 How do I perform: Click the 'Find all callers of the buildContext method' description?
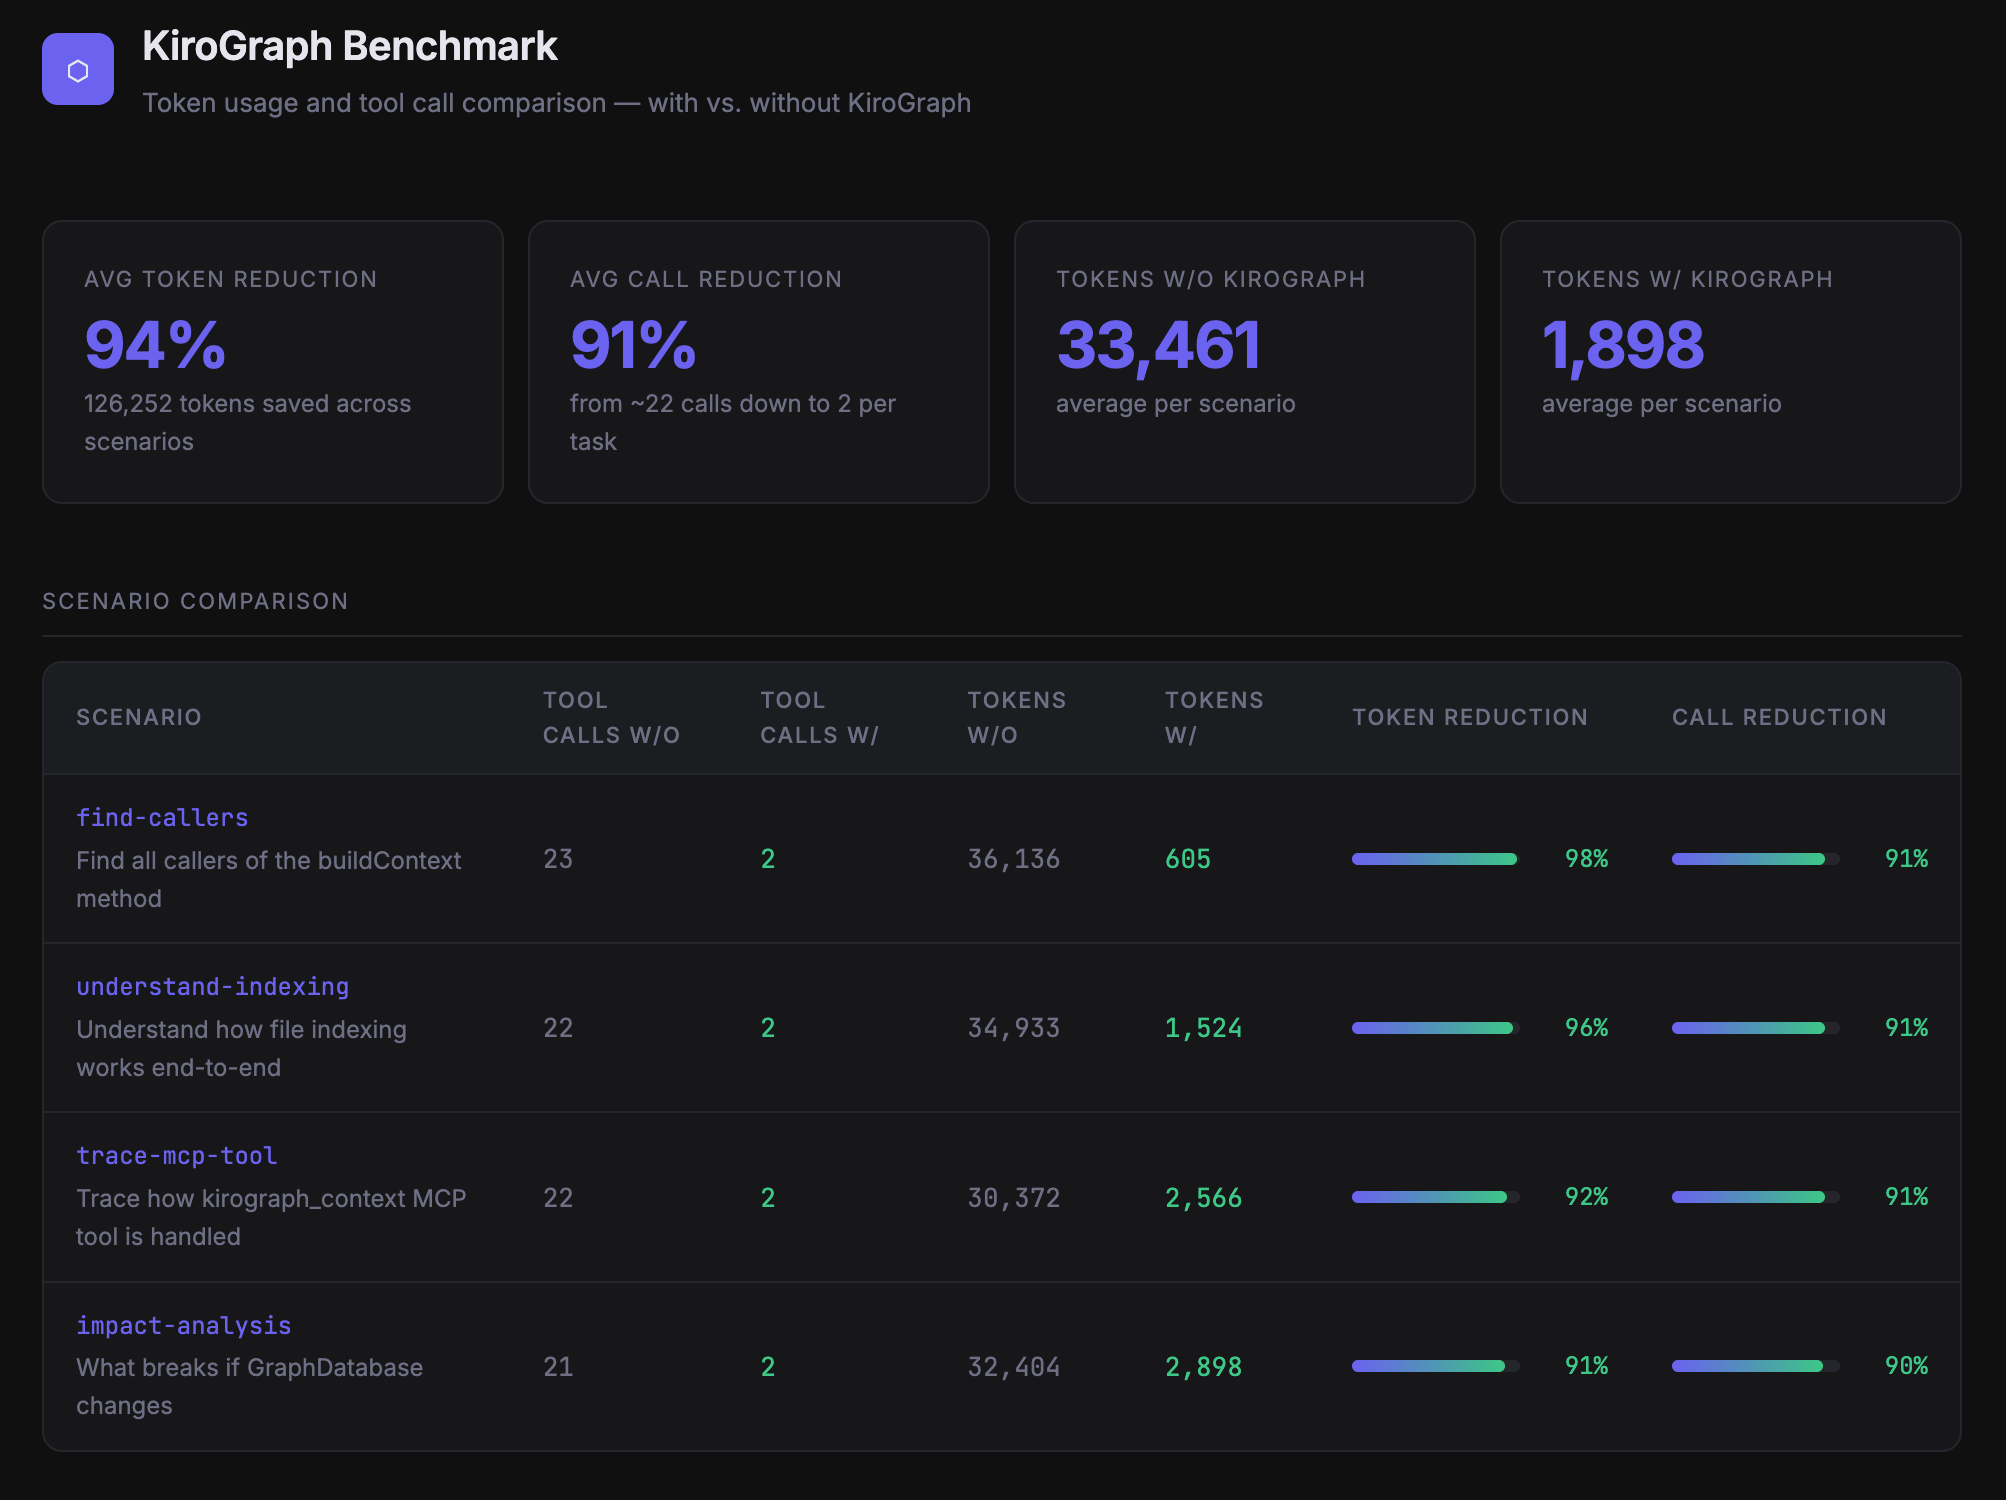[269, 879]
